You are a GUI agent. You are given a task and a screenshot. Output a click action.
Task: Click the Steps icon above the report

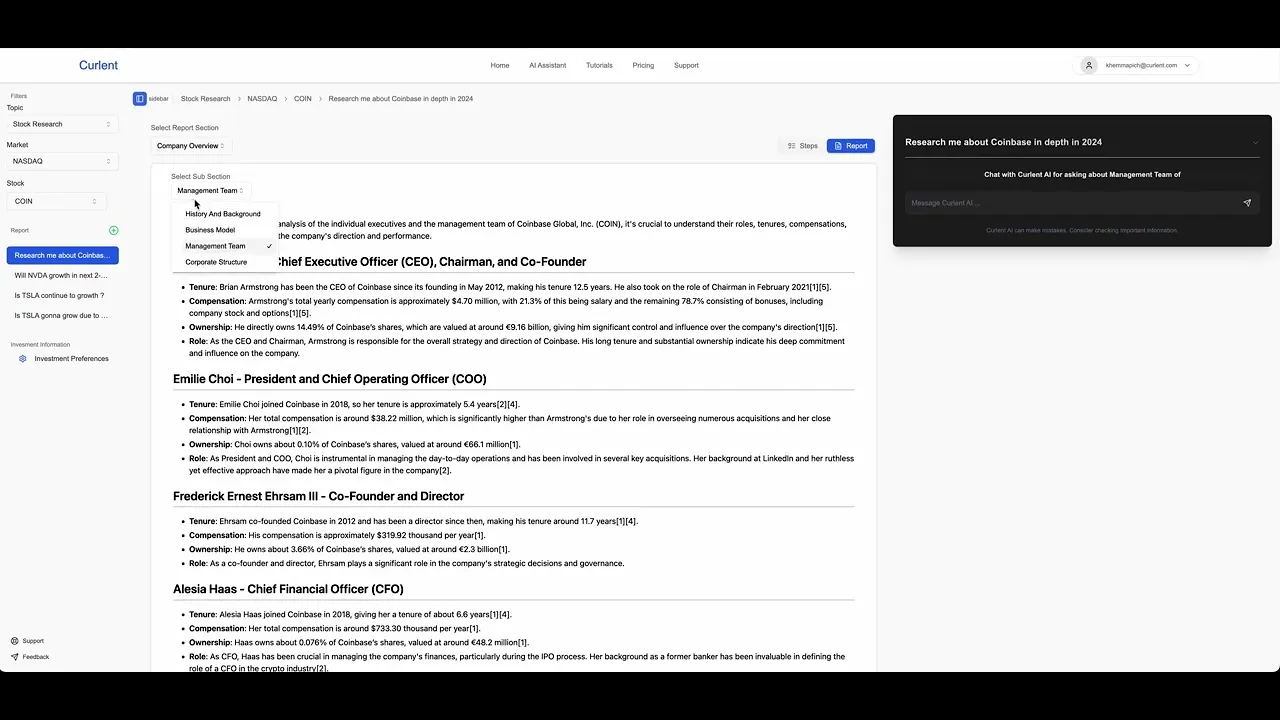(790, 145)
